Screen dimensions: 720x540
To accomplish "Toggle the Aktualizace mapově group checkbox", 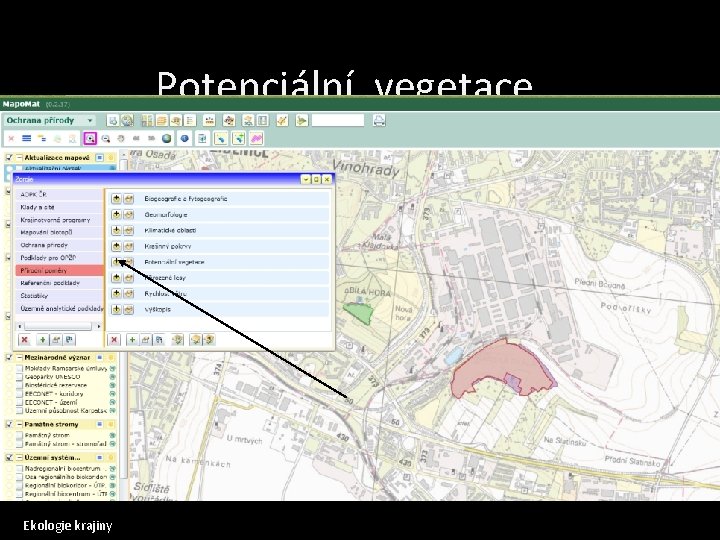I will (x=9, y=158).
